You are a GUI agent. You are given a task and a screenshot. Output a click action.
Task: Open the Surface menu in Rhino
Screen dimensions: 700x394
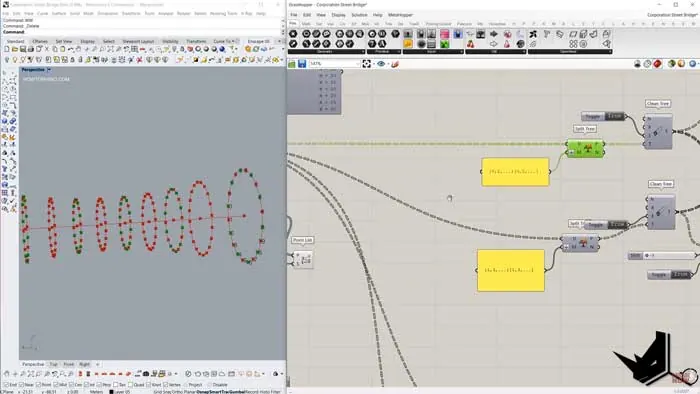(58, 13)
